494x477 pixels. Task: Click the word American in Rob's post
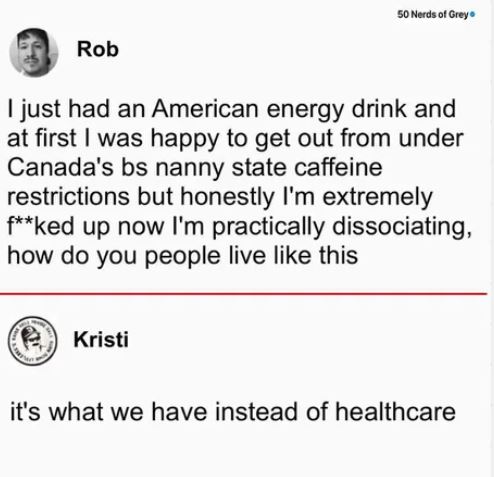pos(205,109)
